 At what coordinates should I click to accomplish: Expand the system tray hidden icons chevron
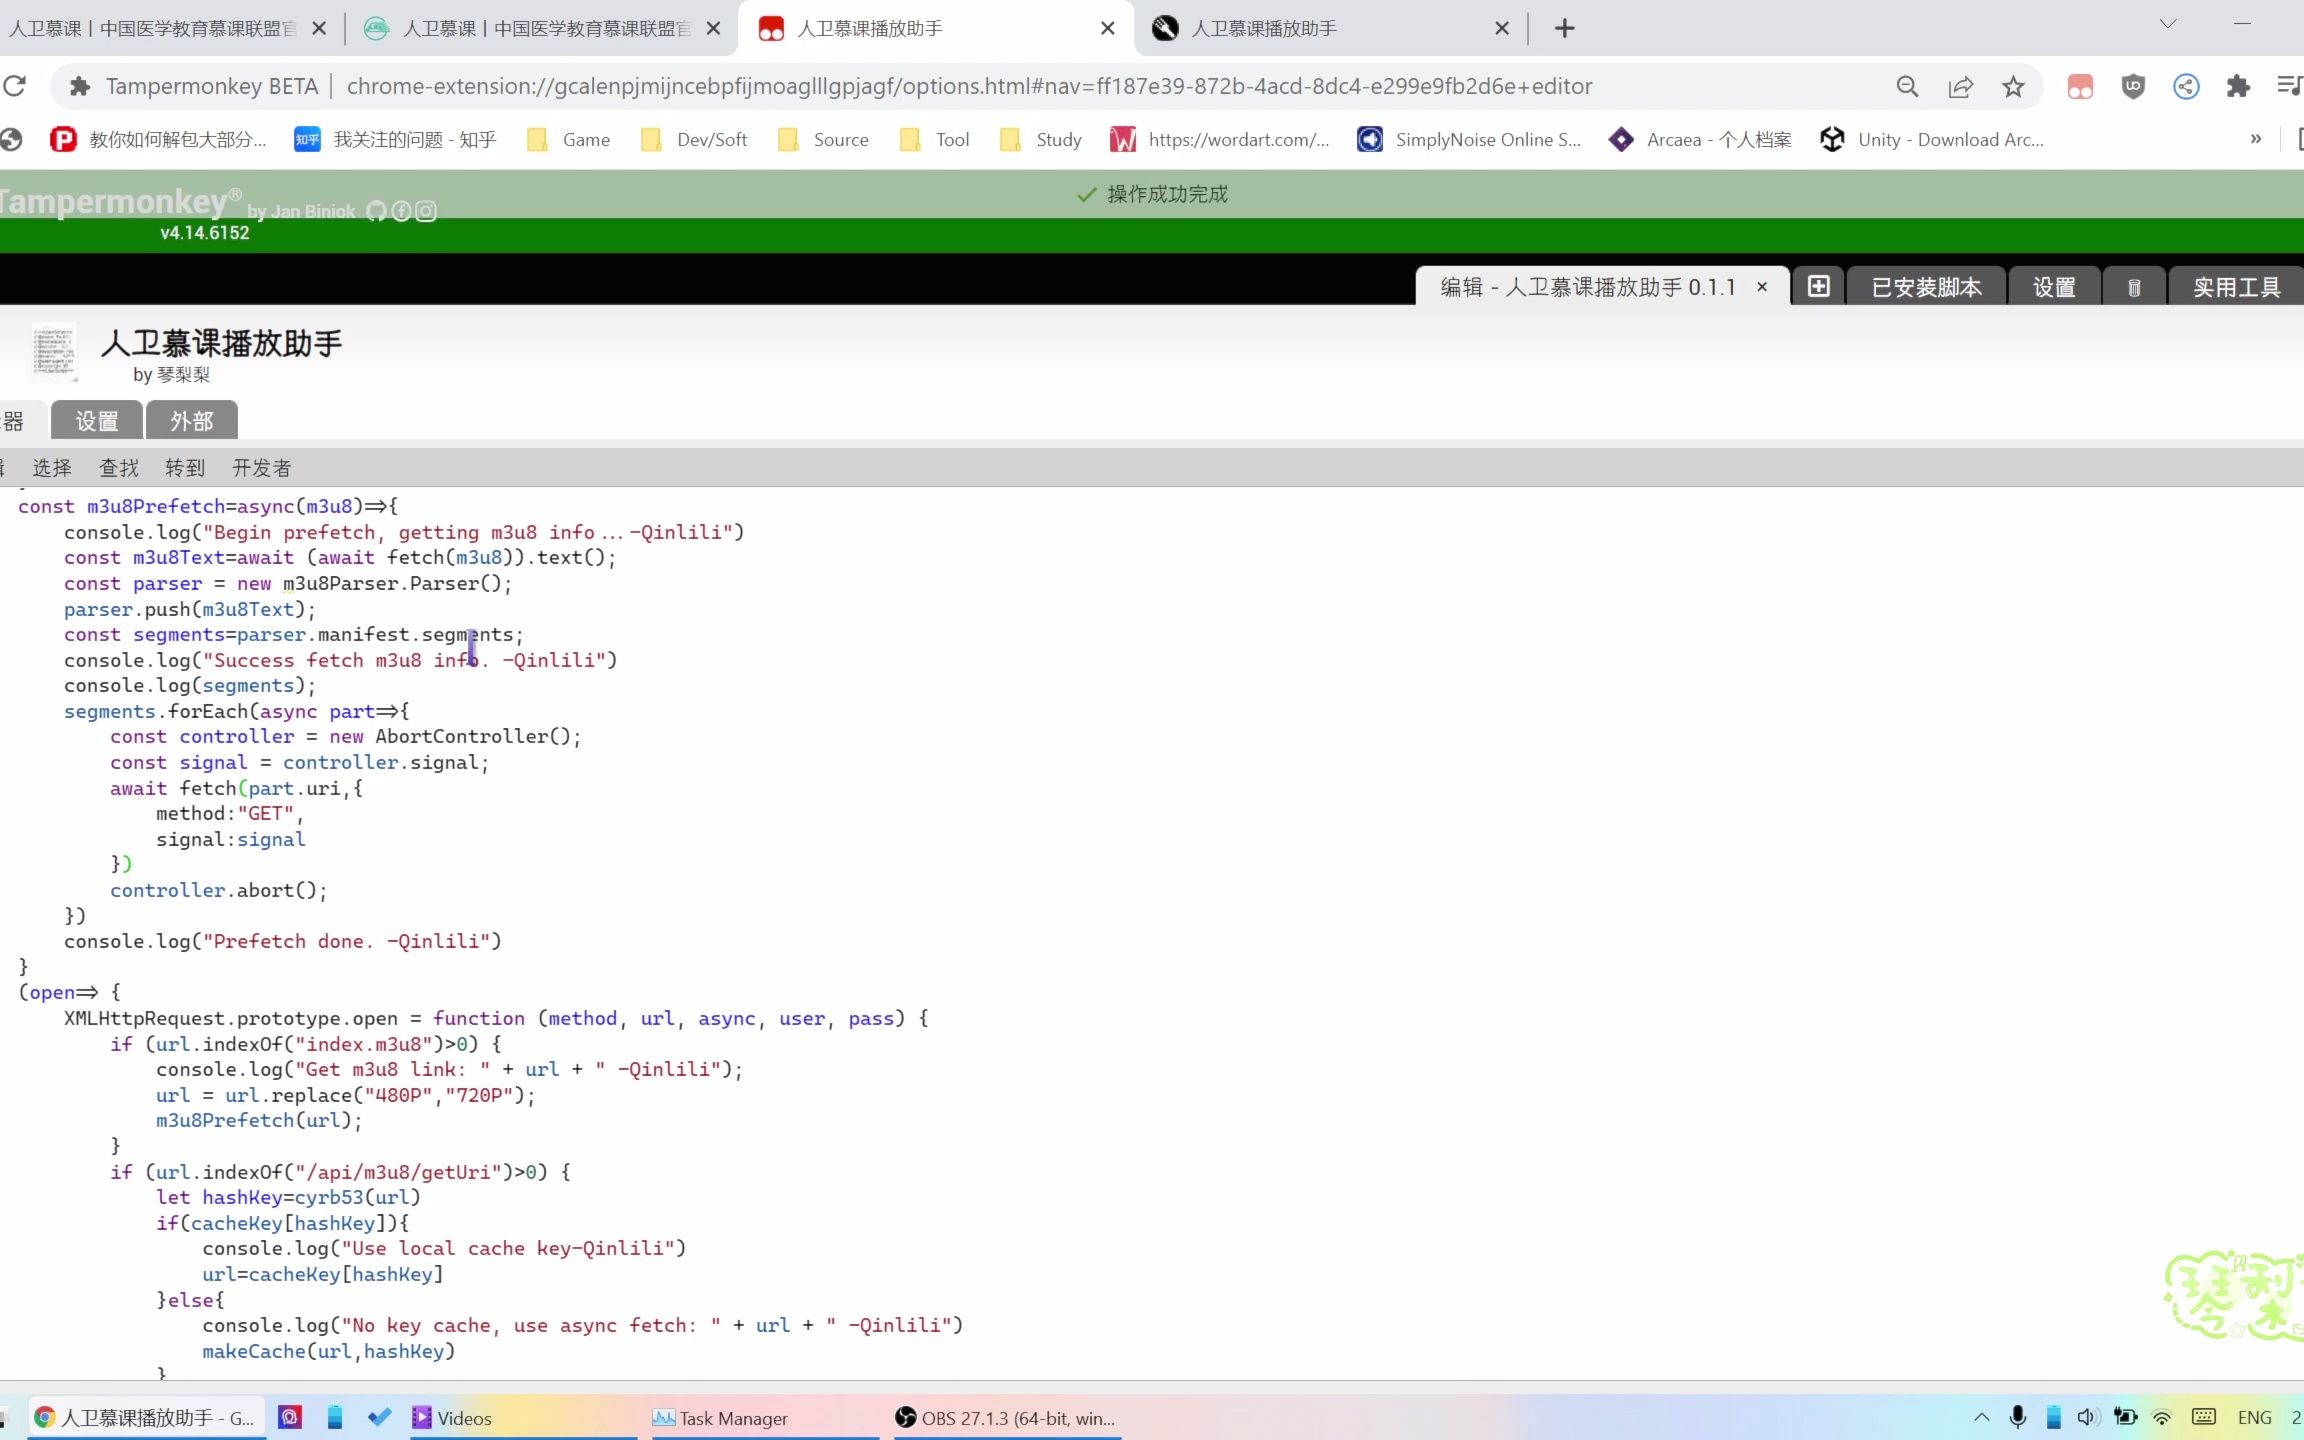click(1981, 1417)
